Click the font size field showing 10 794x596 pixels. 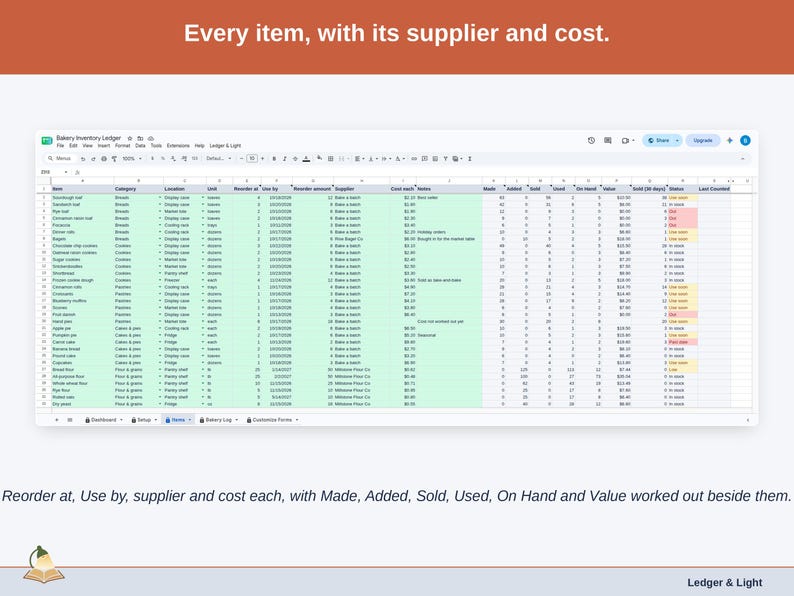252,158
